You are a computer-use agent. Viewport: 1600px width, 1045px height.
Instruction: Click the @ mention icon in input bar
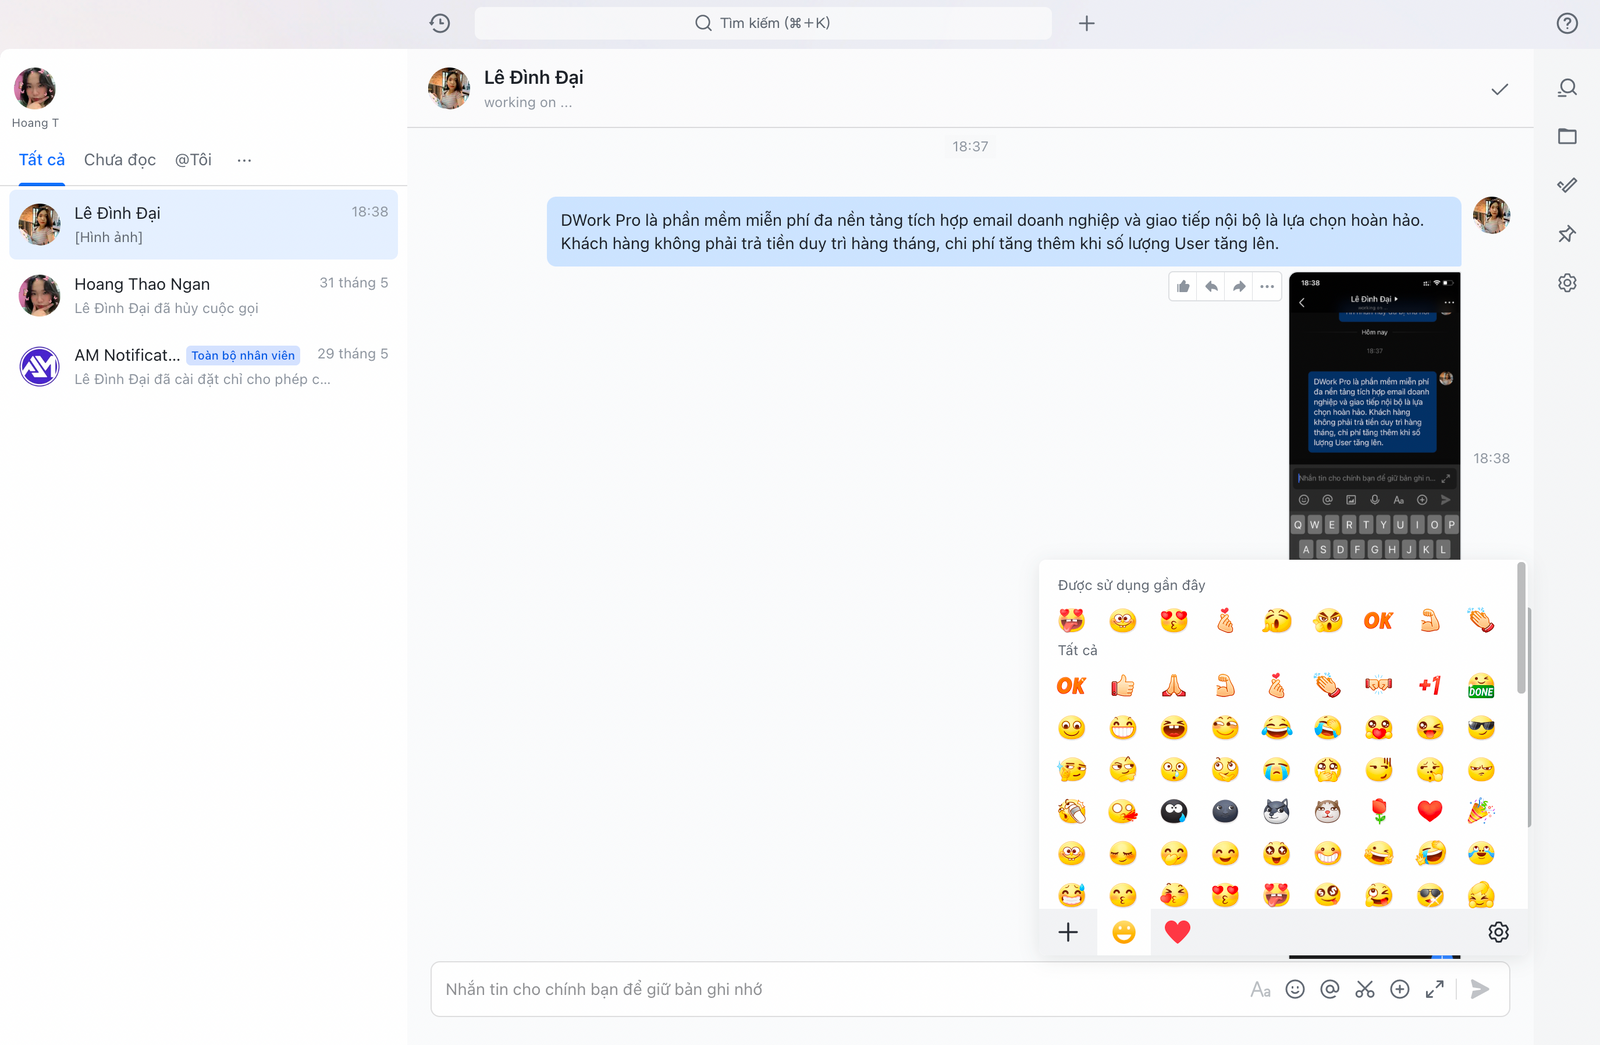(x=1329, y=989)
